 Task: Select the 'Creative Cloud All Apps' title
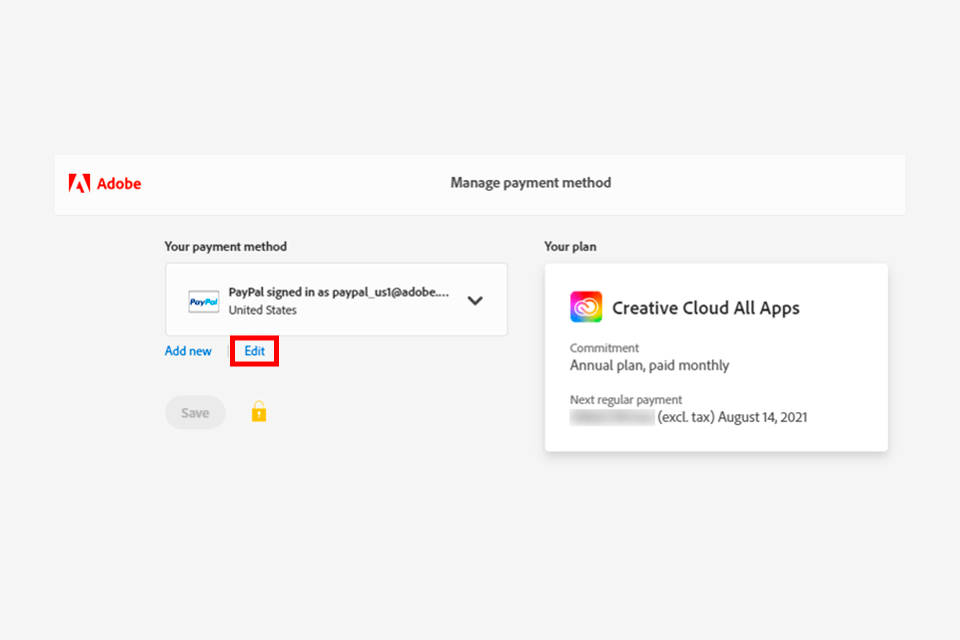click(706, 308)
